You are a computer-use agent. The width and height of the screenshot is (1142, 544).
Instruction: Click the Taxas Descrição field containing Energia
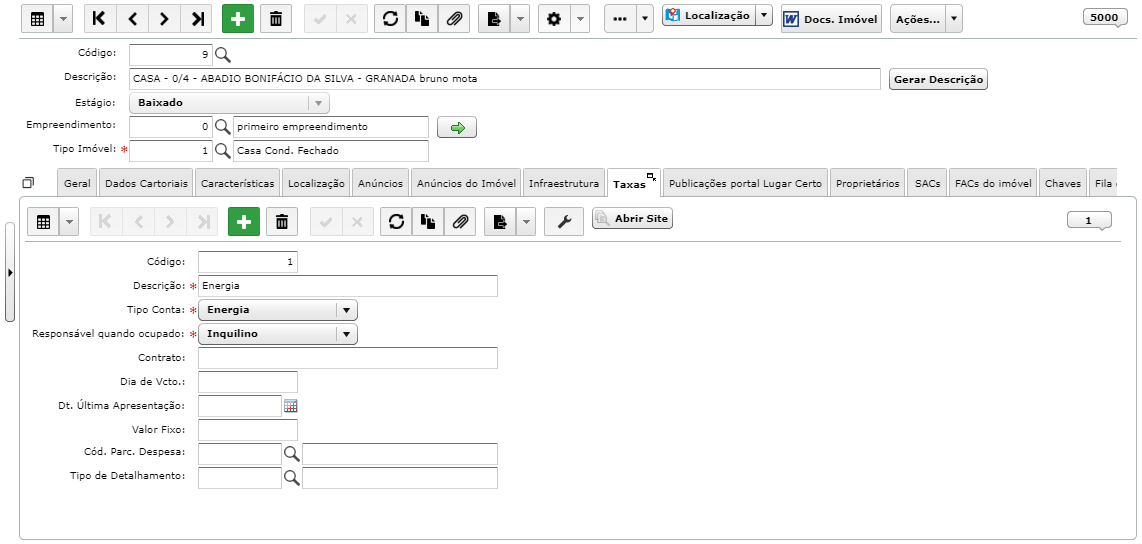click(347, 286)
